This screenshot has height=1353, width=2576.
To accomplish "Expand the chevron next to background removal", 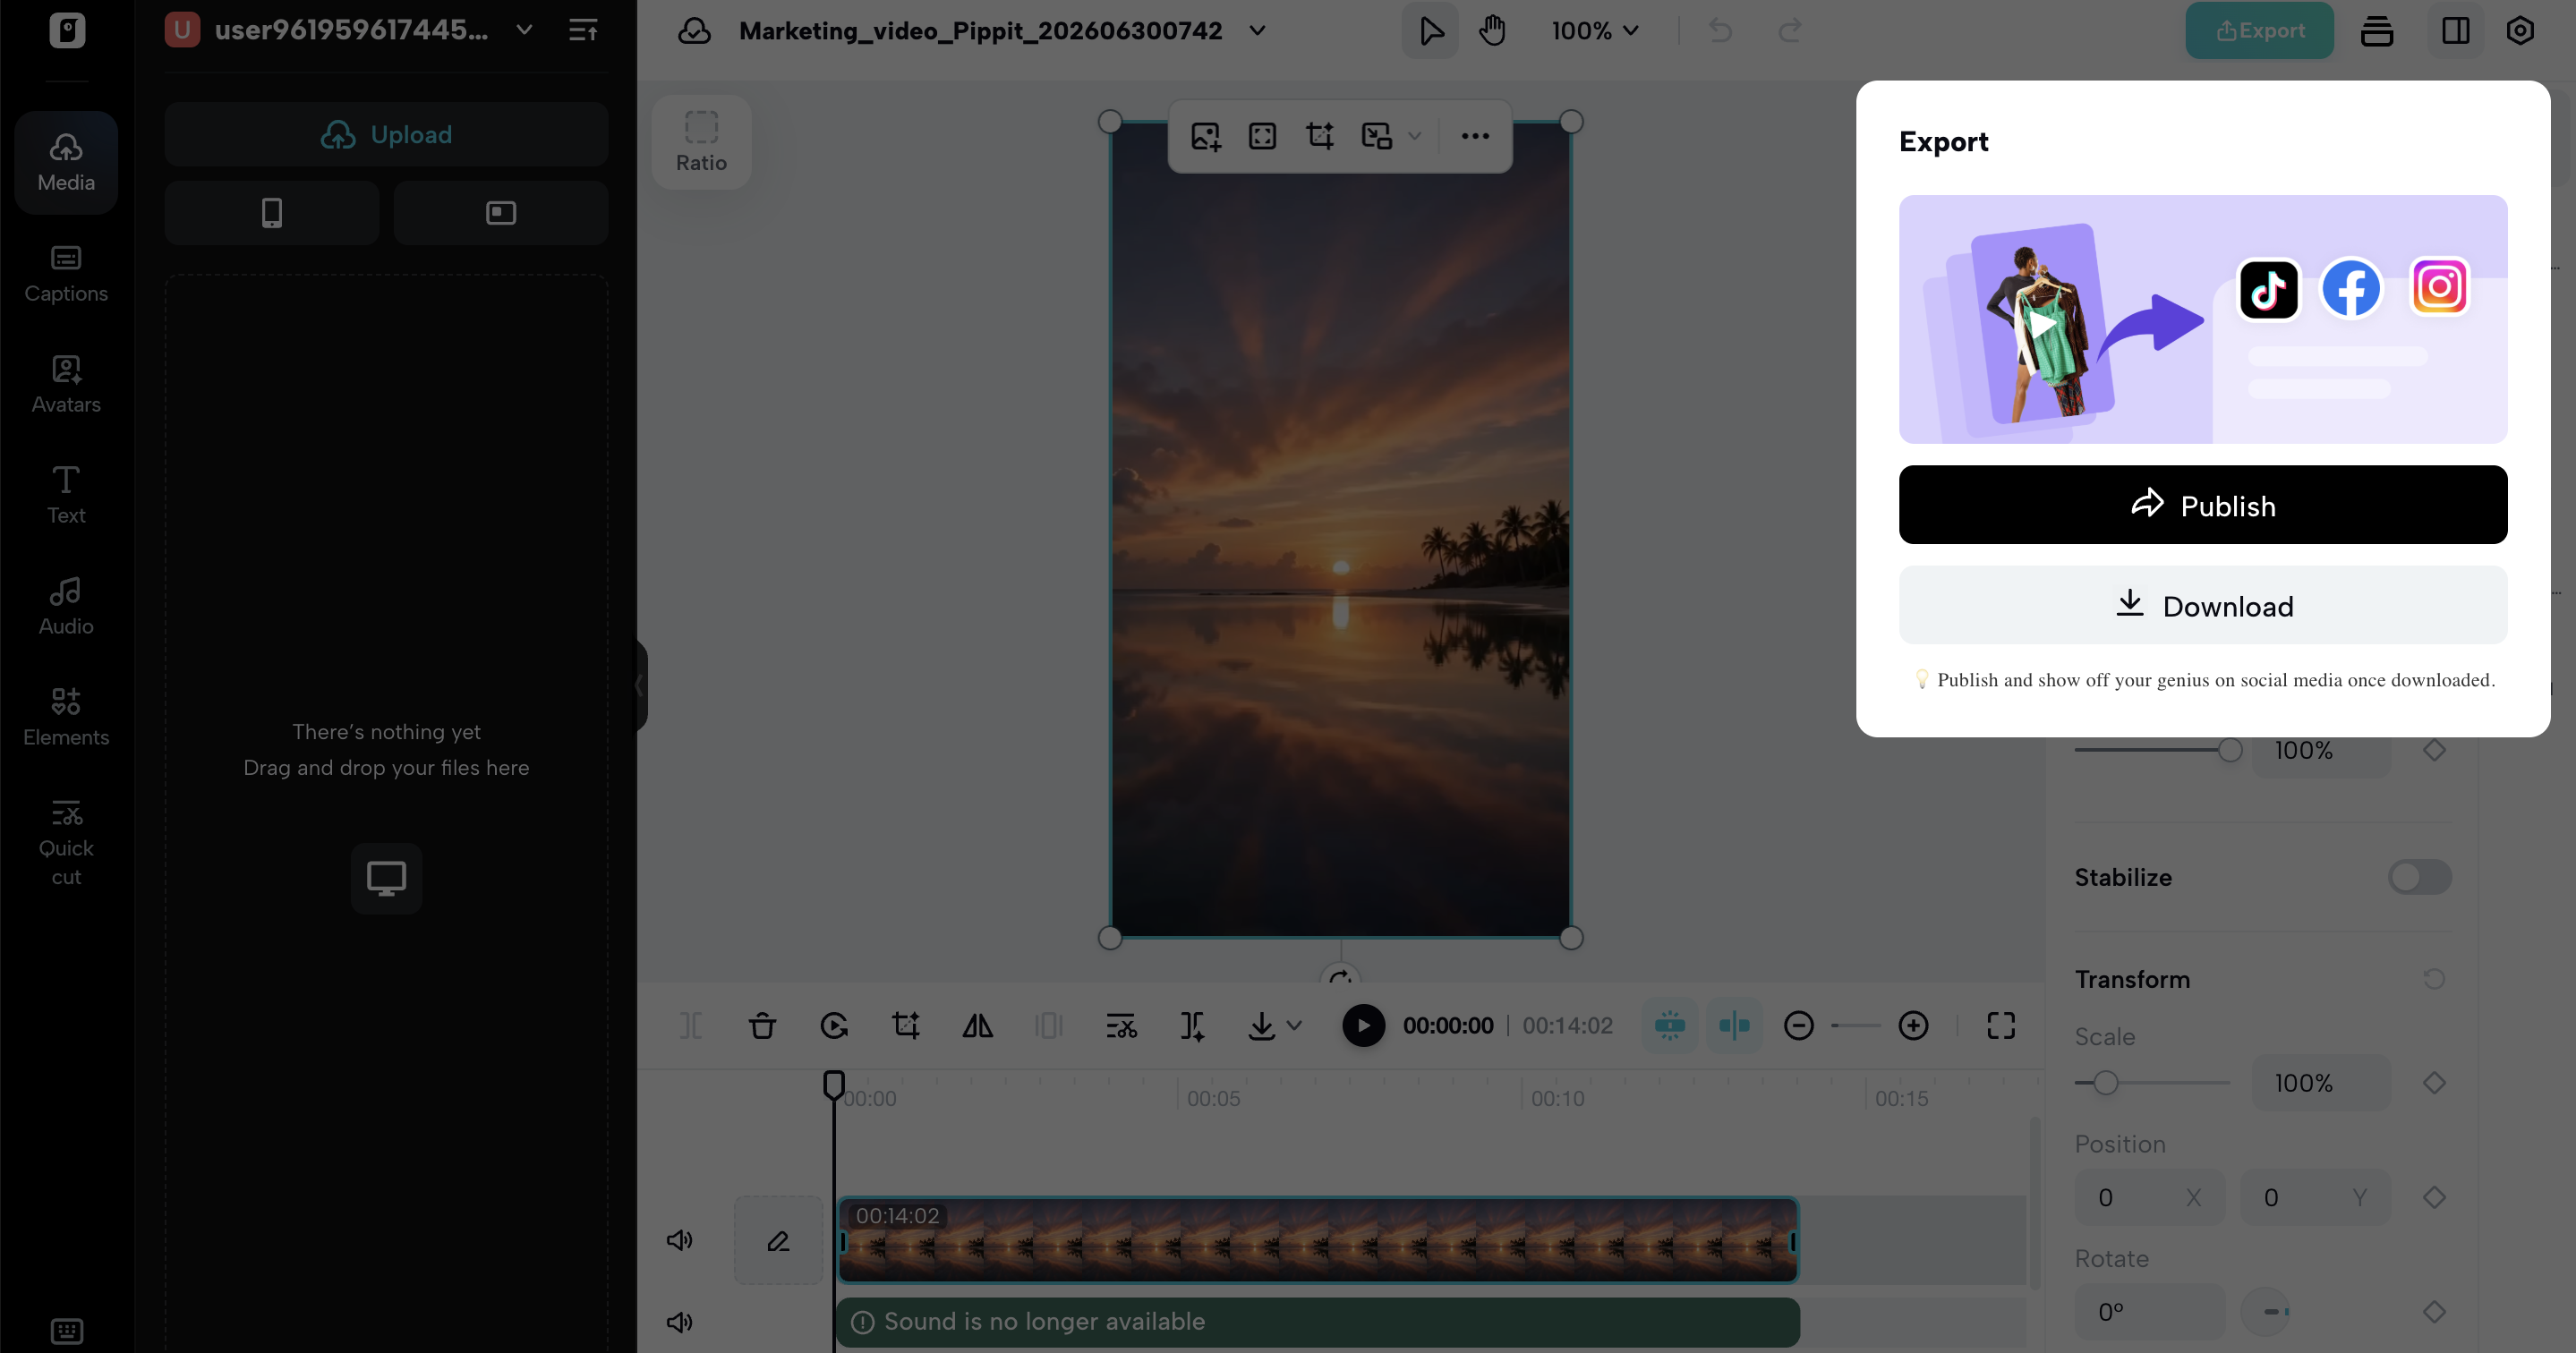I will pyautogui.click(x=1415, y=136).
